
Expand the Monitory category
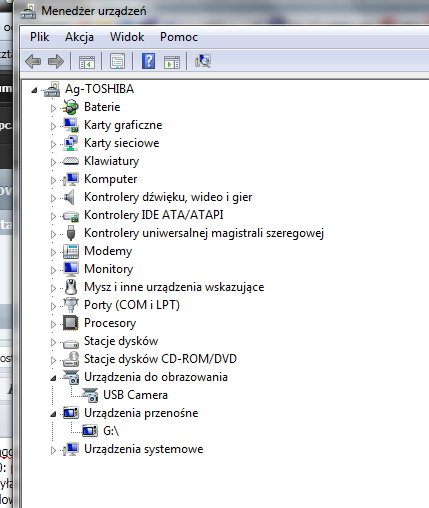point(53,270)
